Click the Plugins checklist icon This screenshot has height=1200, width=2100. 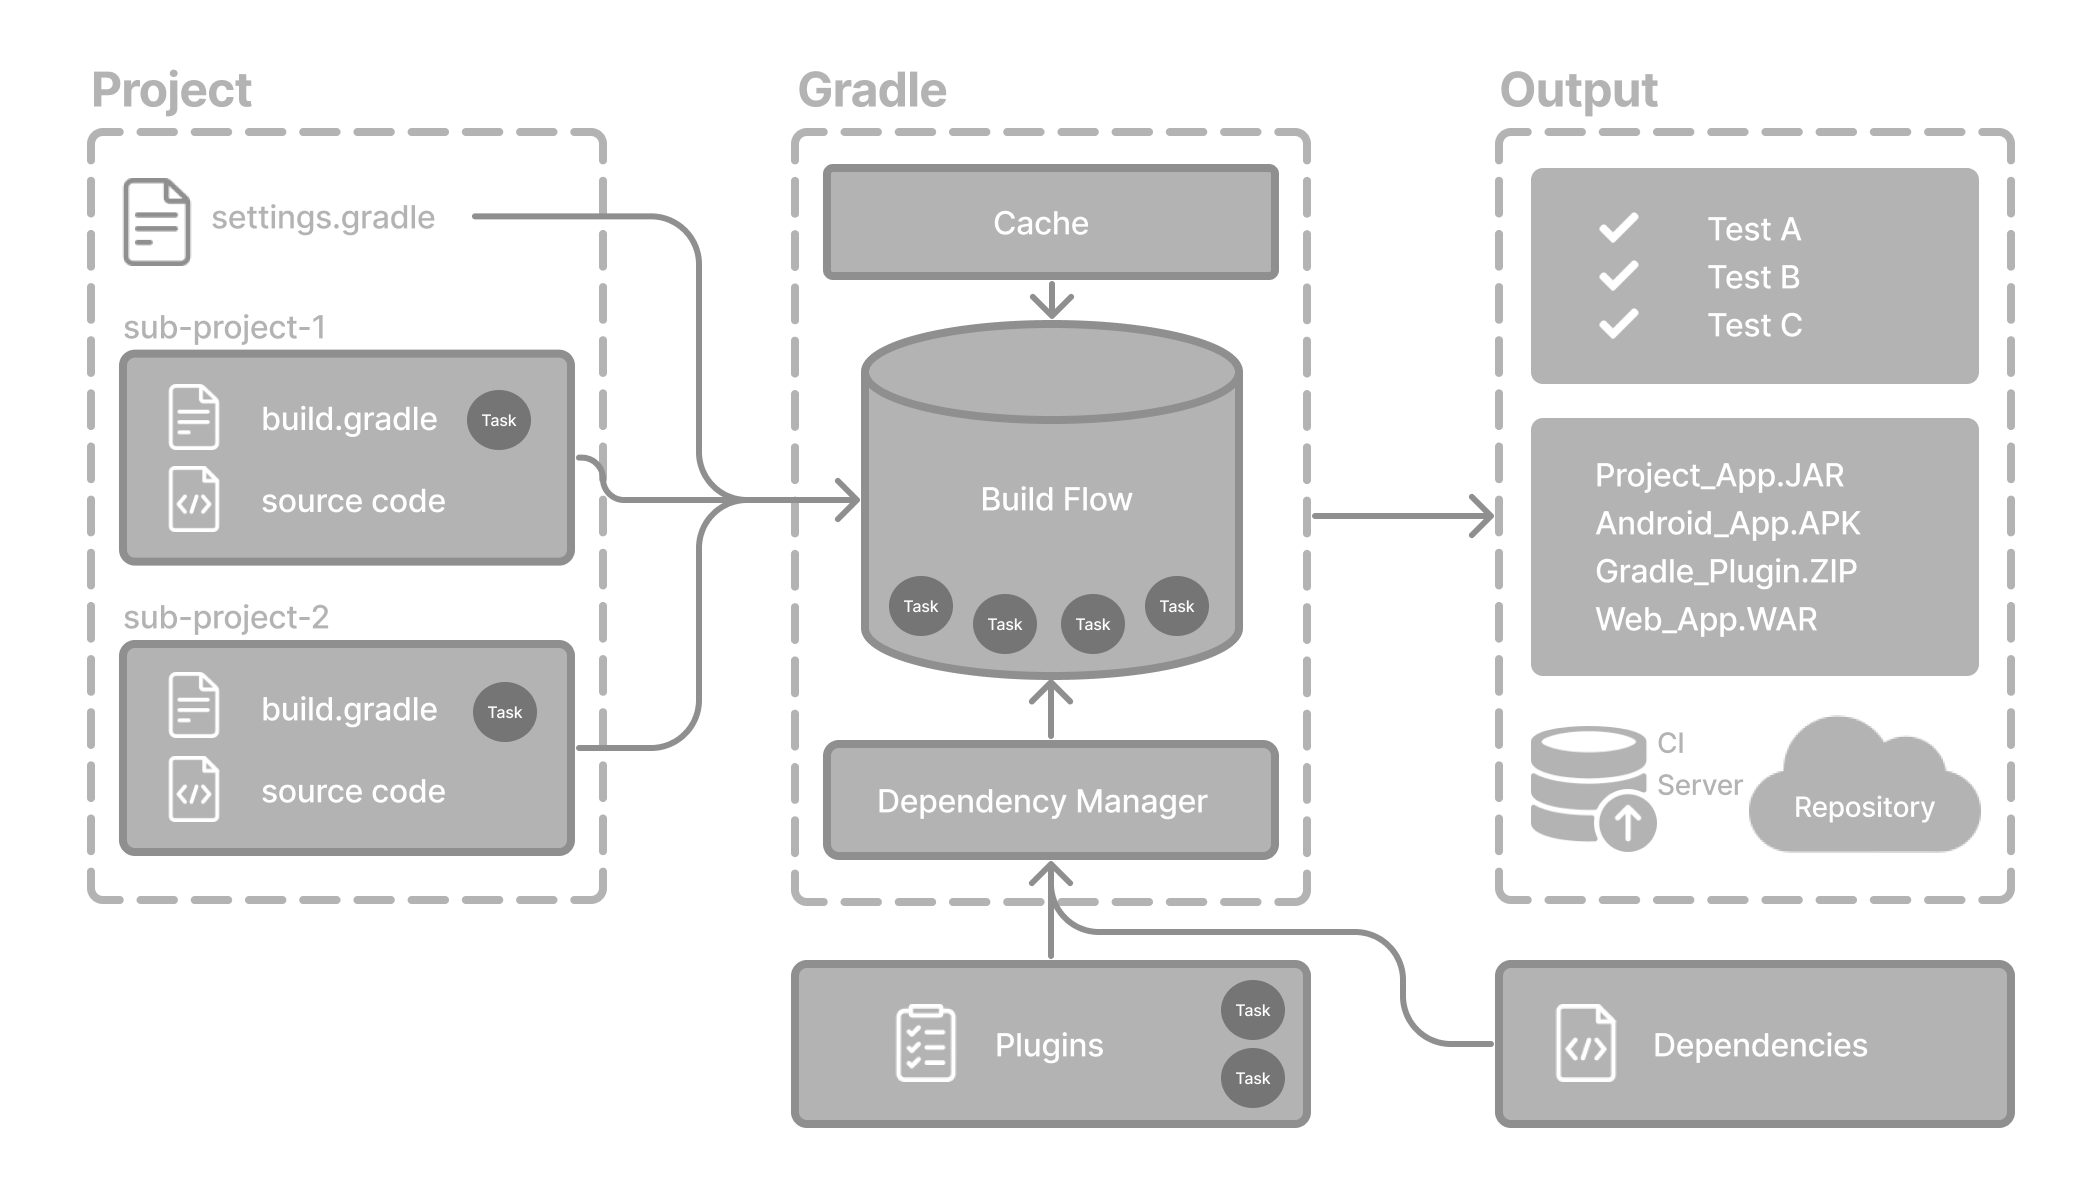point(925,1043)
